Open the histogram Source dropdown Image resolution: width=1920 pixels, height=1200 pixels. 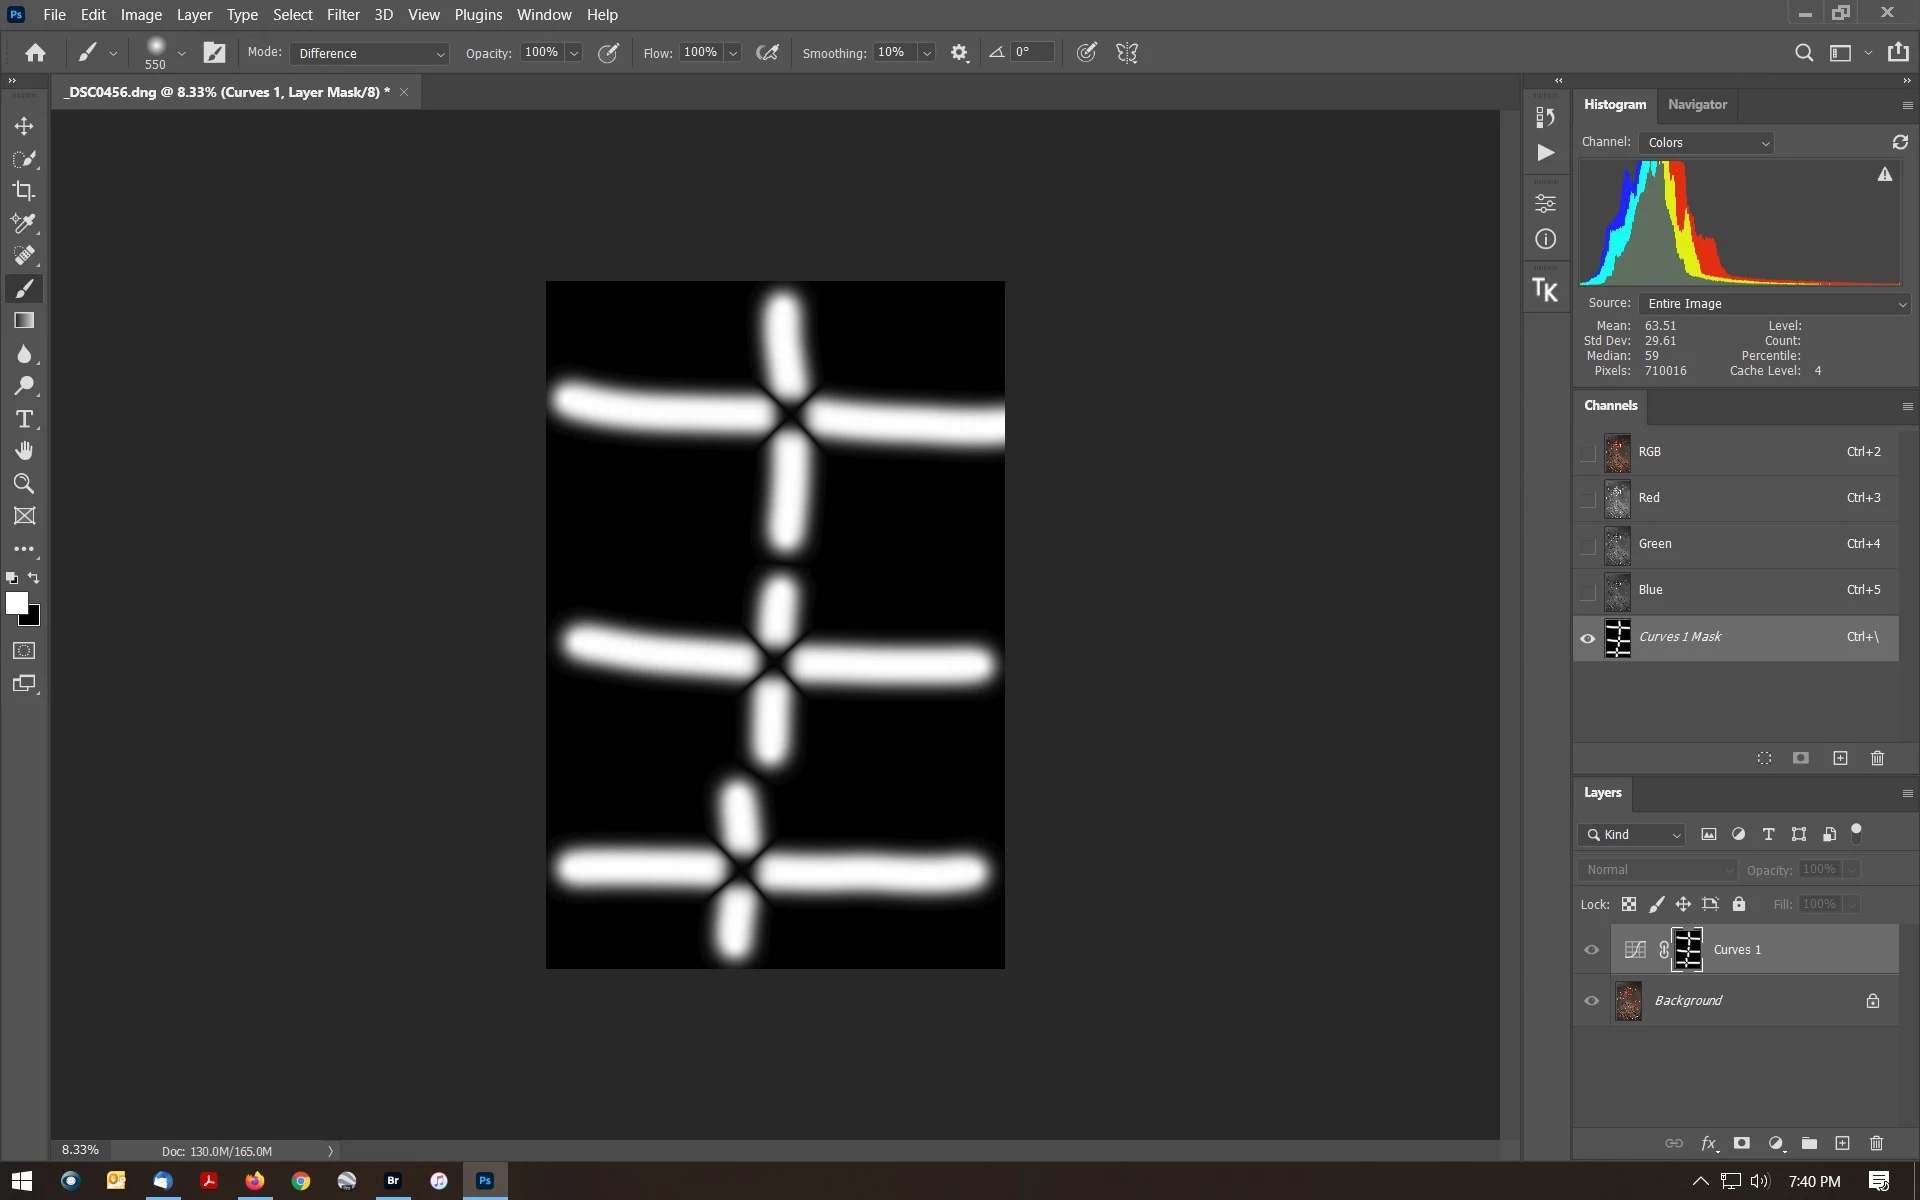click(1774, 304)
